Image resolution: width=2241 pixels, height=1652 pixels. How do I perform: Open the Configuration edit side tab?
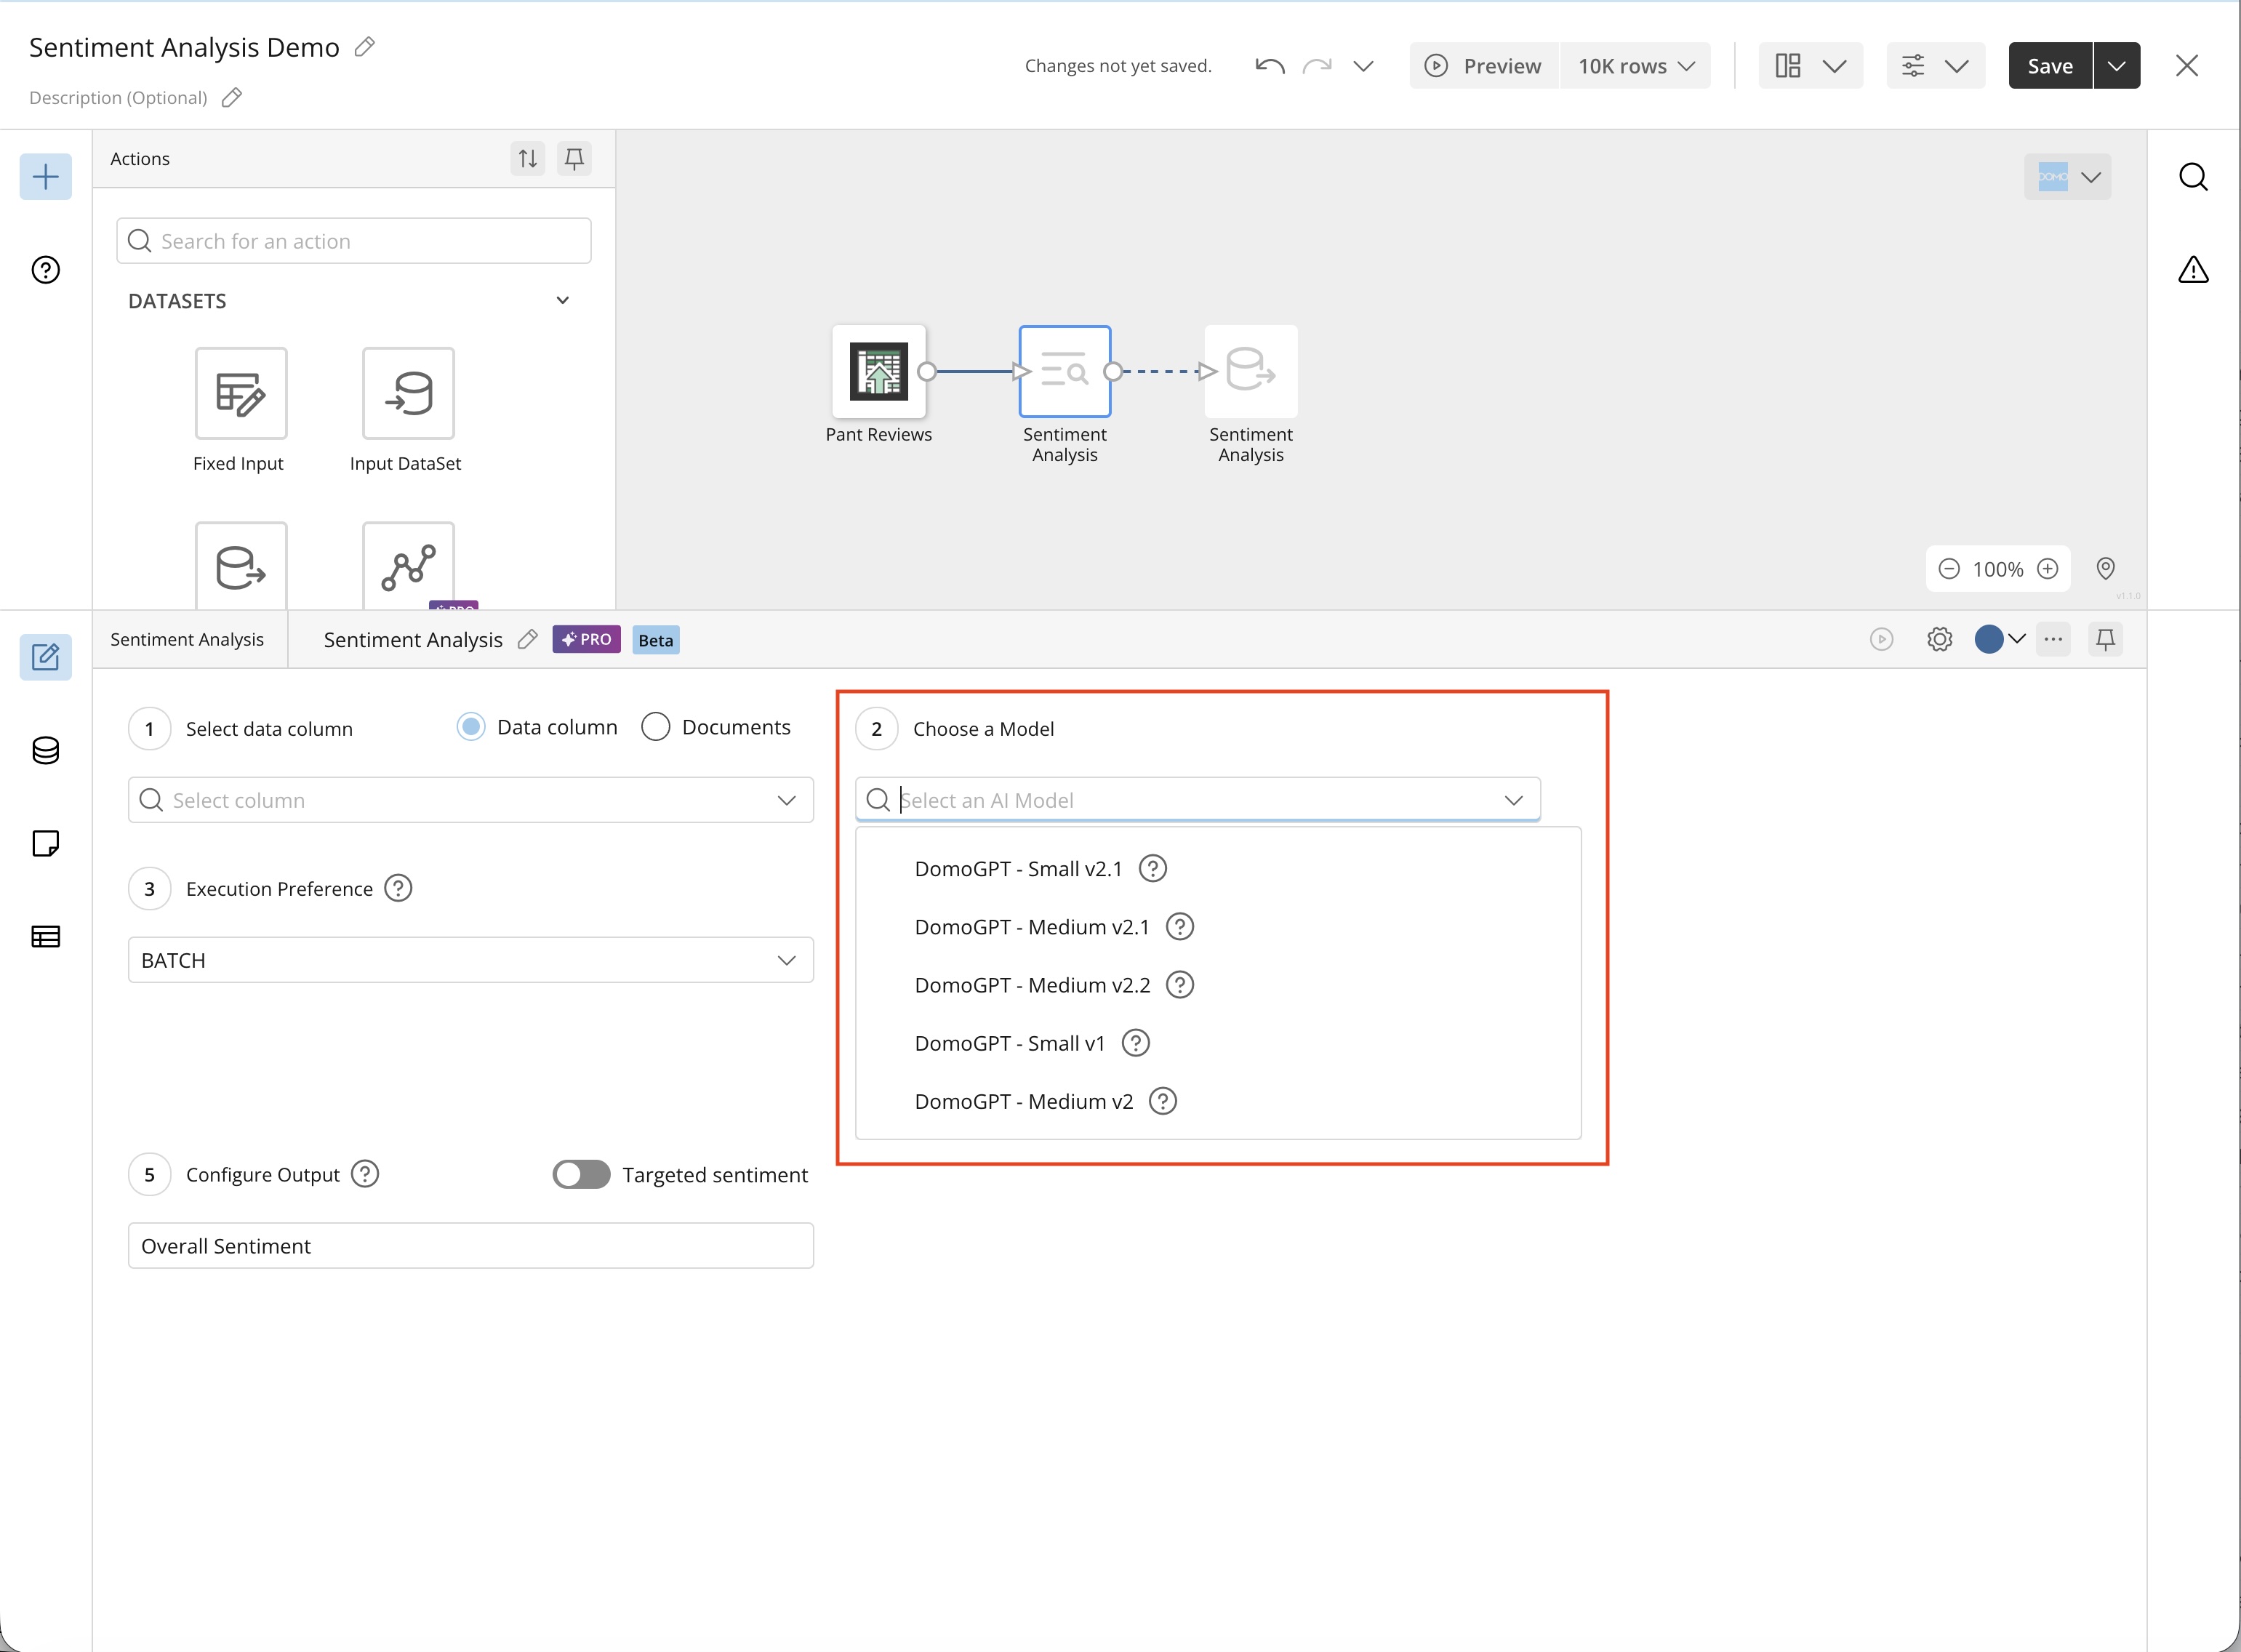(46, 657)
